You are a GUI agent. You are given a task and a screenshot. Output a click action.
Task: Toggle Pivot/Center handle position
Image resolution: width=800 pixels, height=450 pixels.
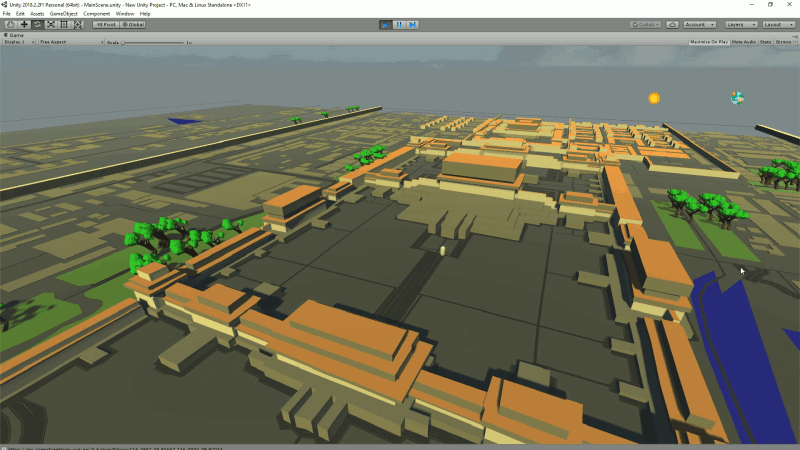coord(106,24)
